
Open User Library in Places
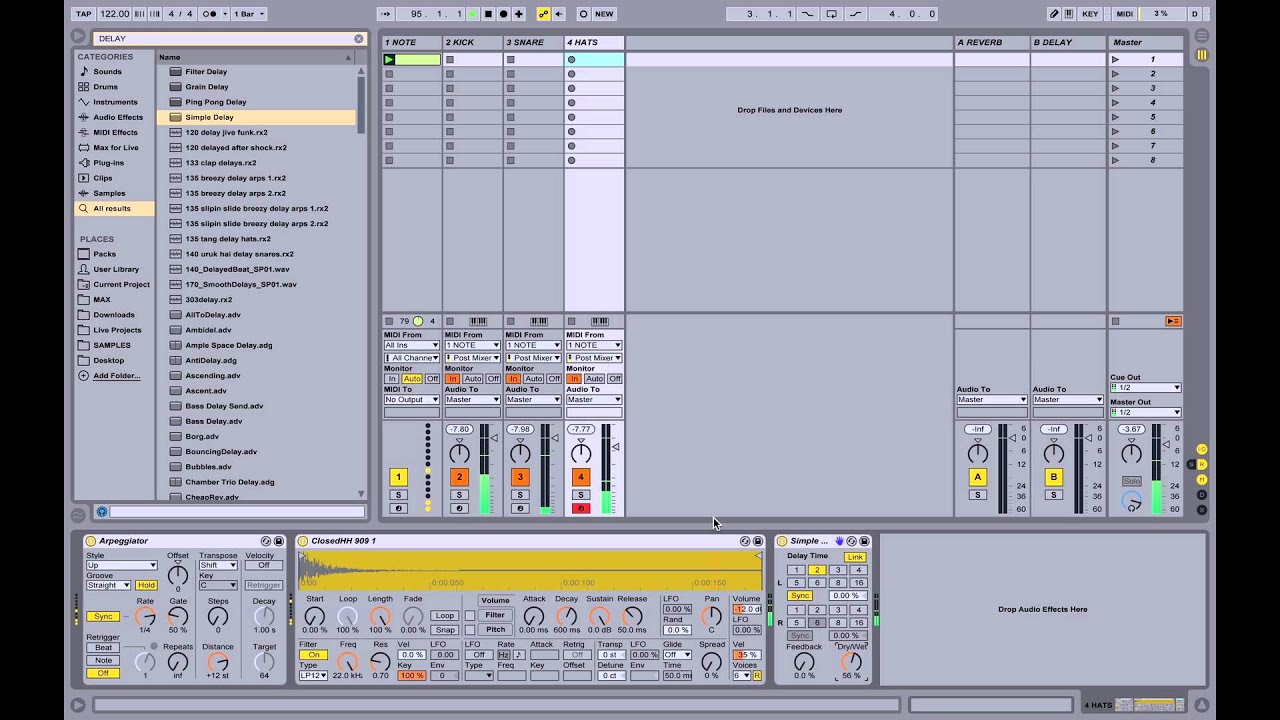(116, 269)
